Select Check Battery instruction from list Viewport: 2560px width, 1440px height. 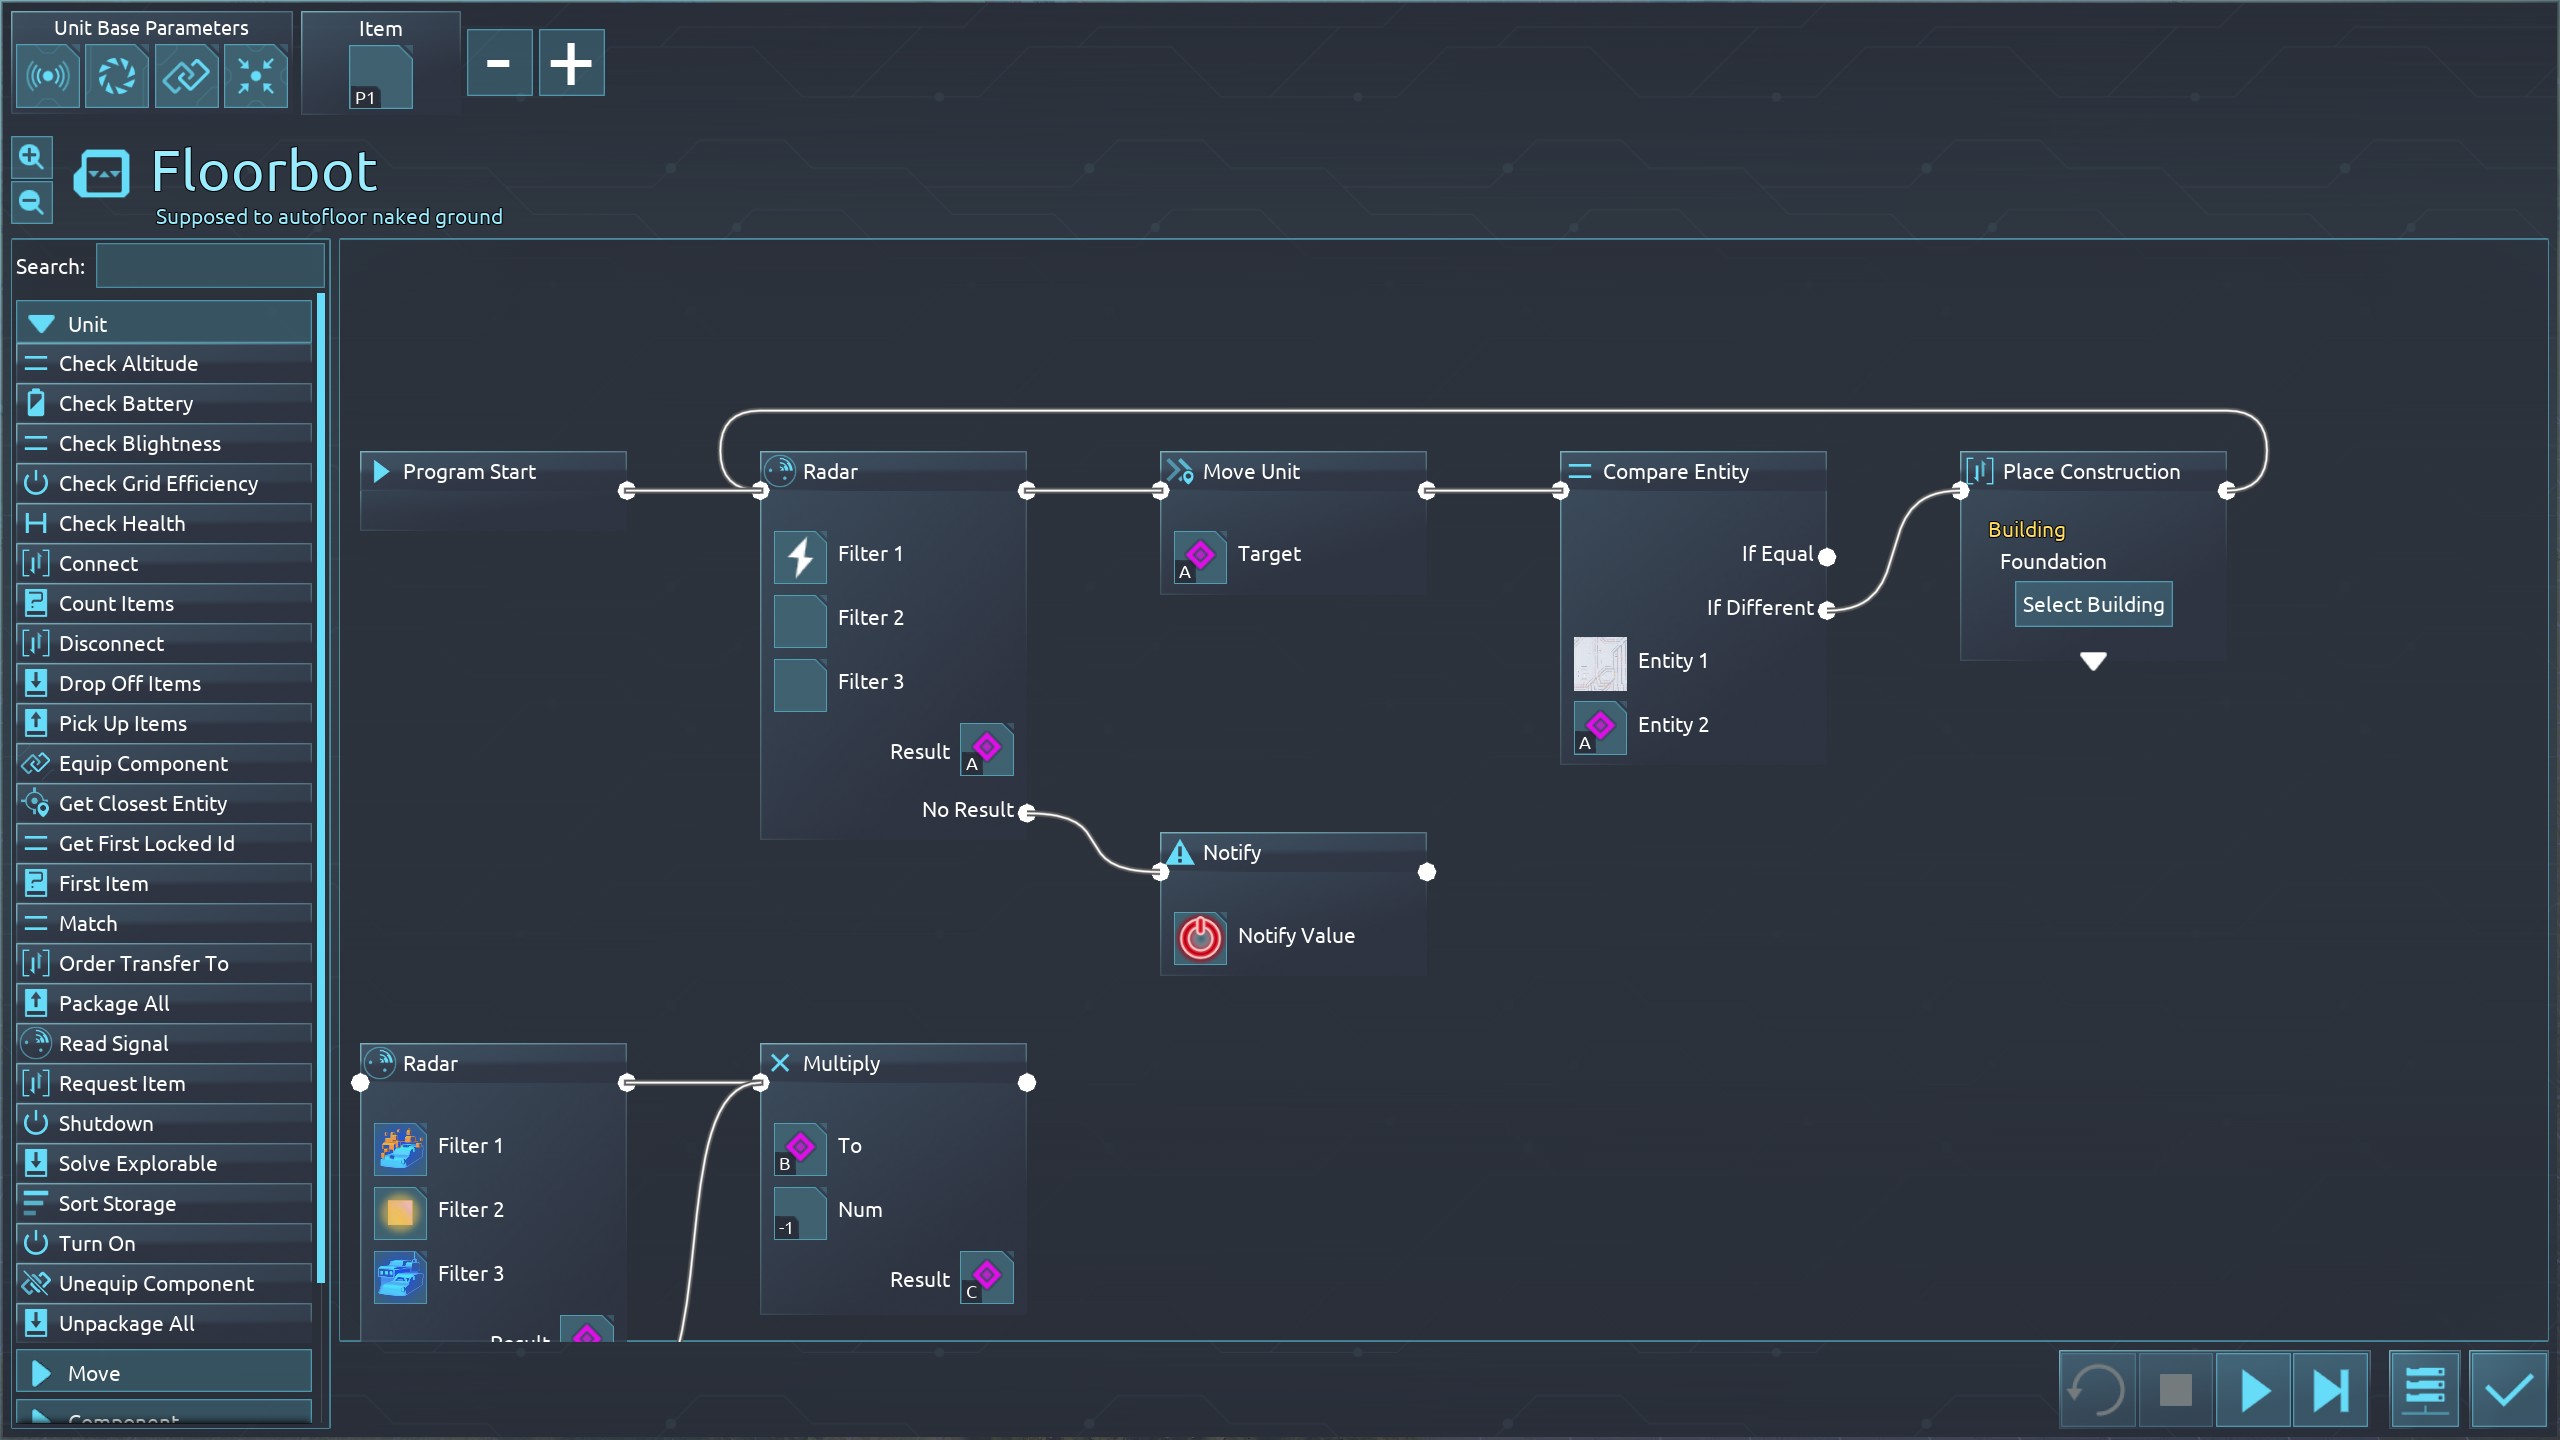[126, 404]
